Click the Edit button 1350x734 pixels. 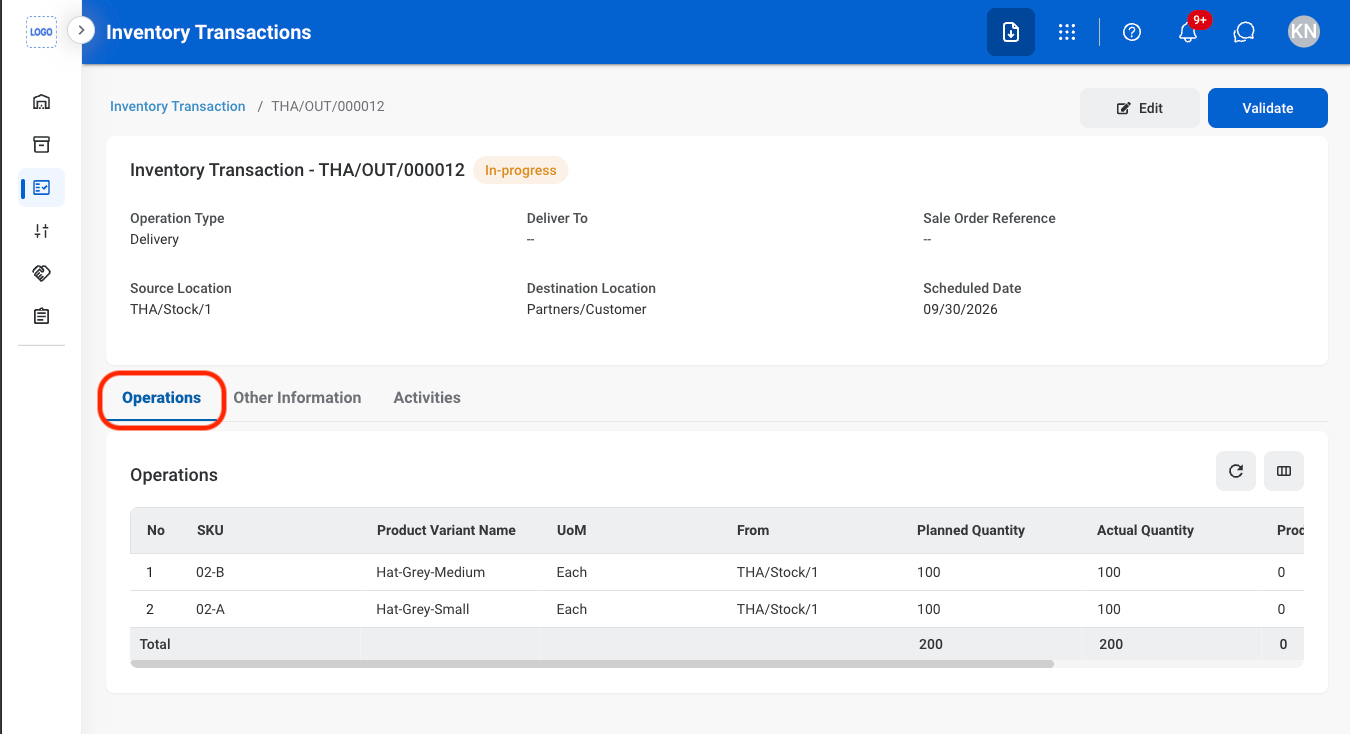pyautogui.click(x=1140, y=108)
